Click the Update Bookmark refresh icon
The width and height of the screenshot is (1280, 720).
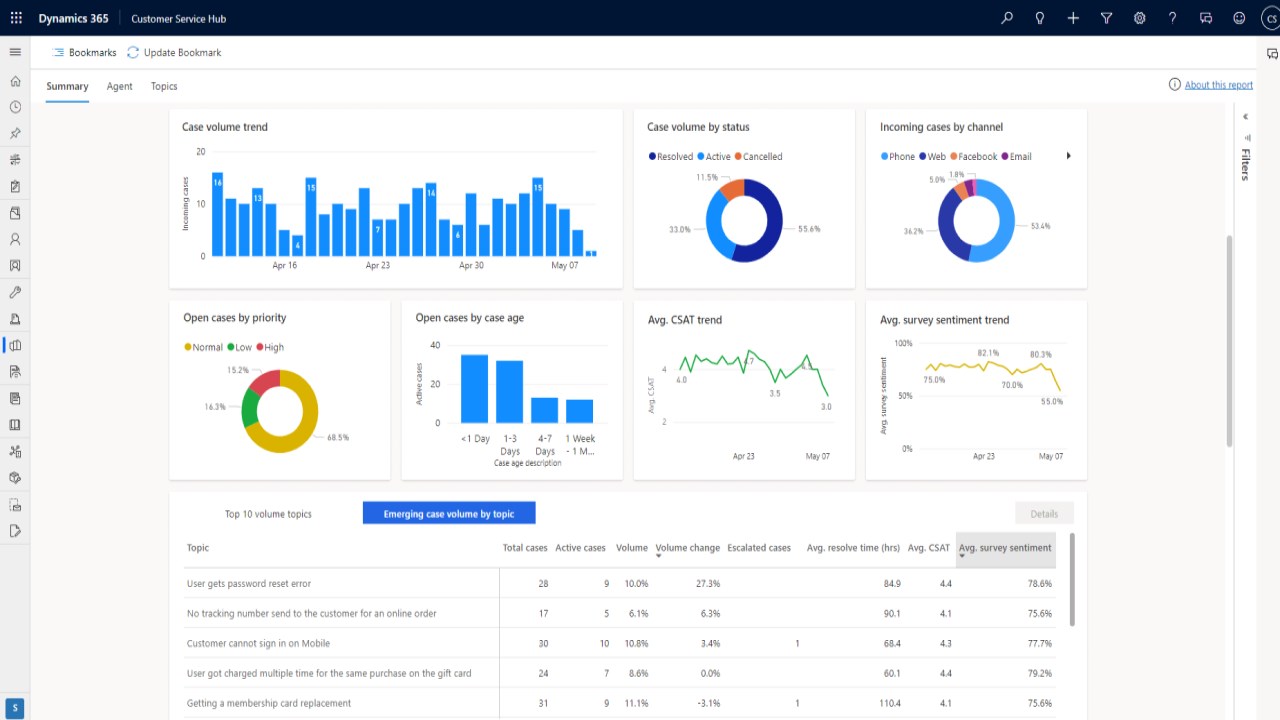pyautogui.click(x=133, y=53)
